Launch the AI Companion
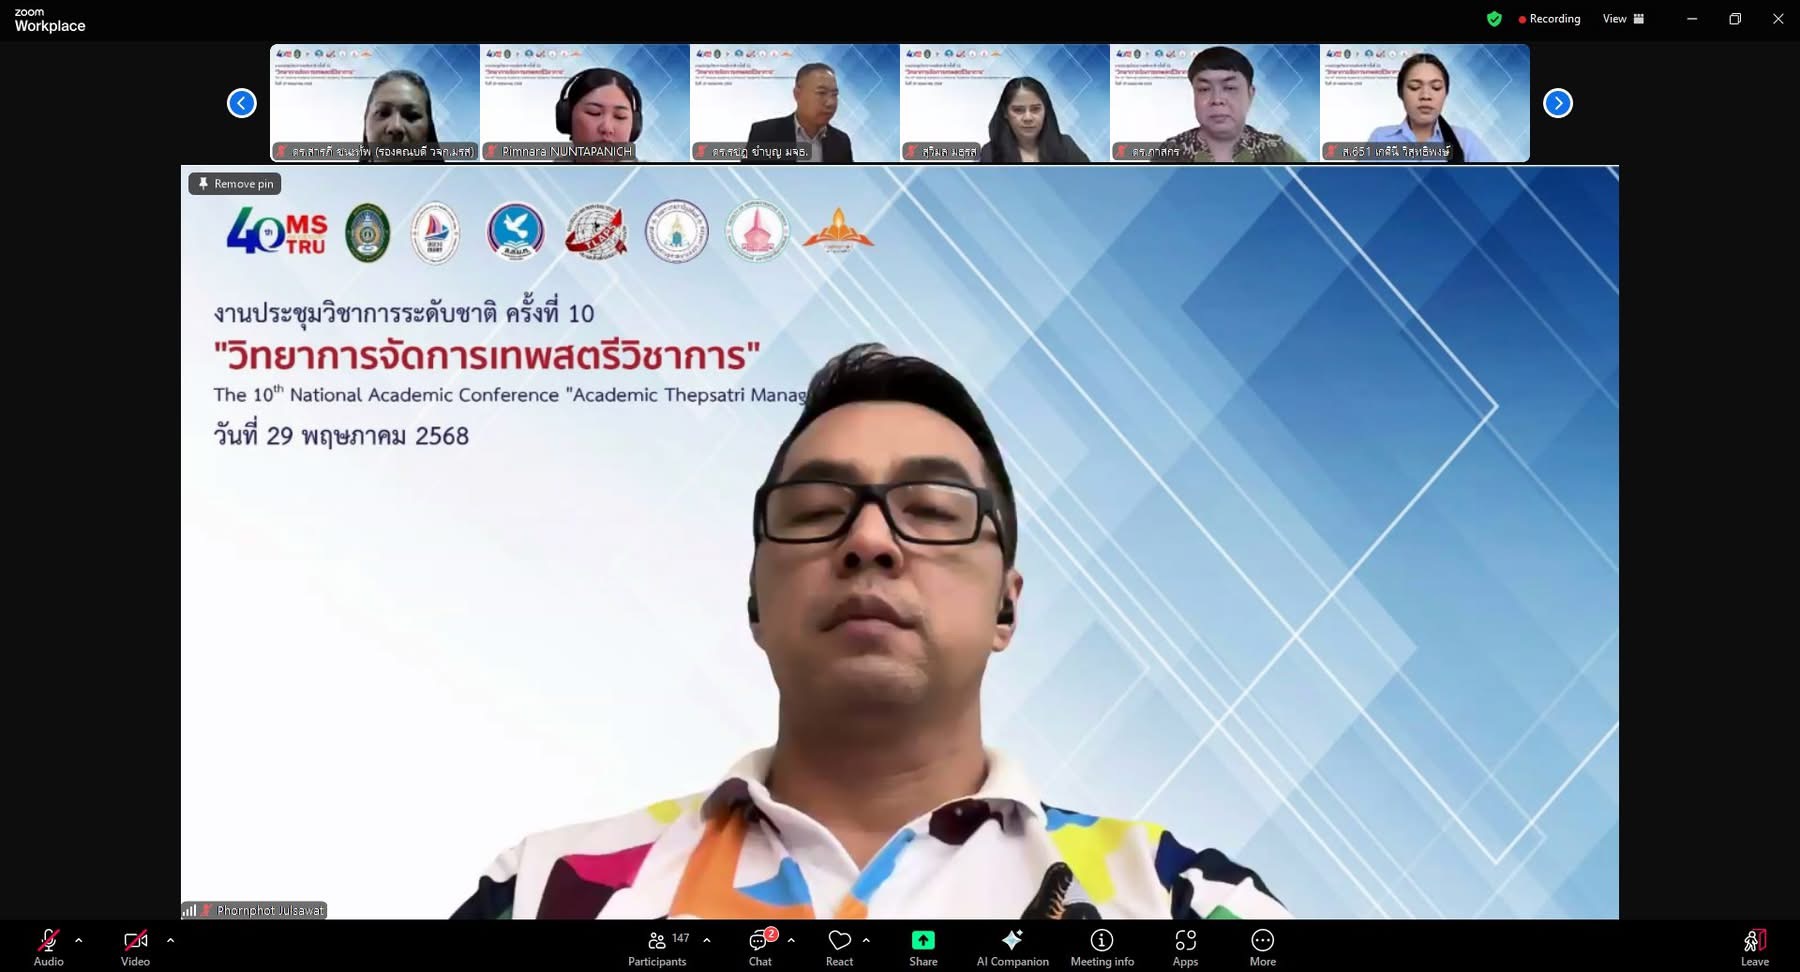Image resolution: width=1800 pixels, height=972 pixels. coord(1012,947)
